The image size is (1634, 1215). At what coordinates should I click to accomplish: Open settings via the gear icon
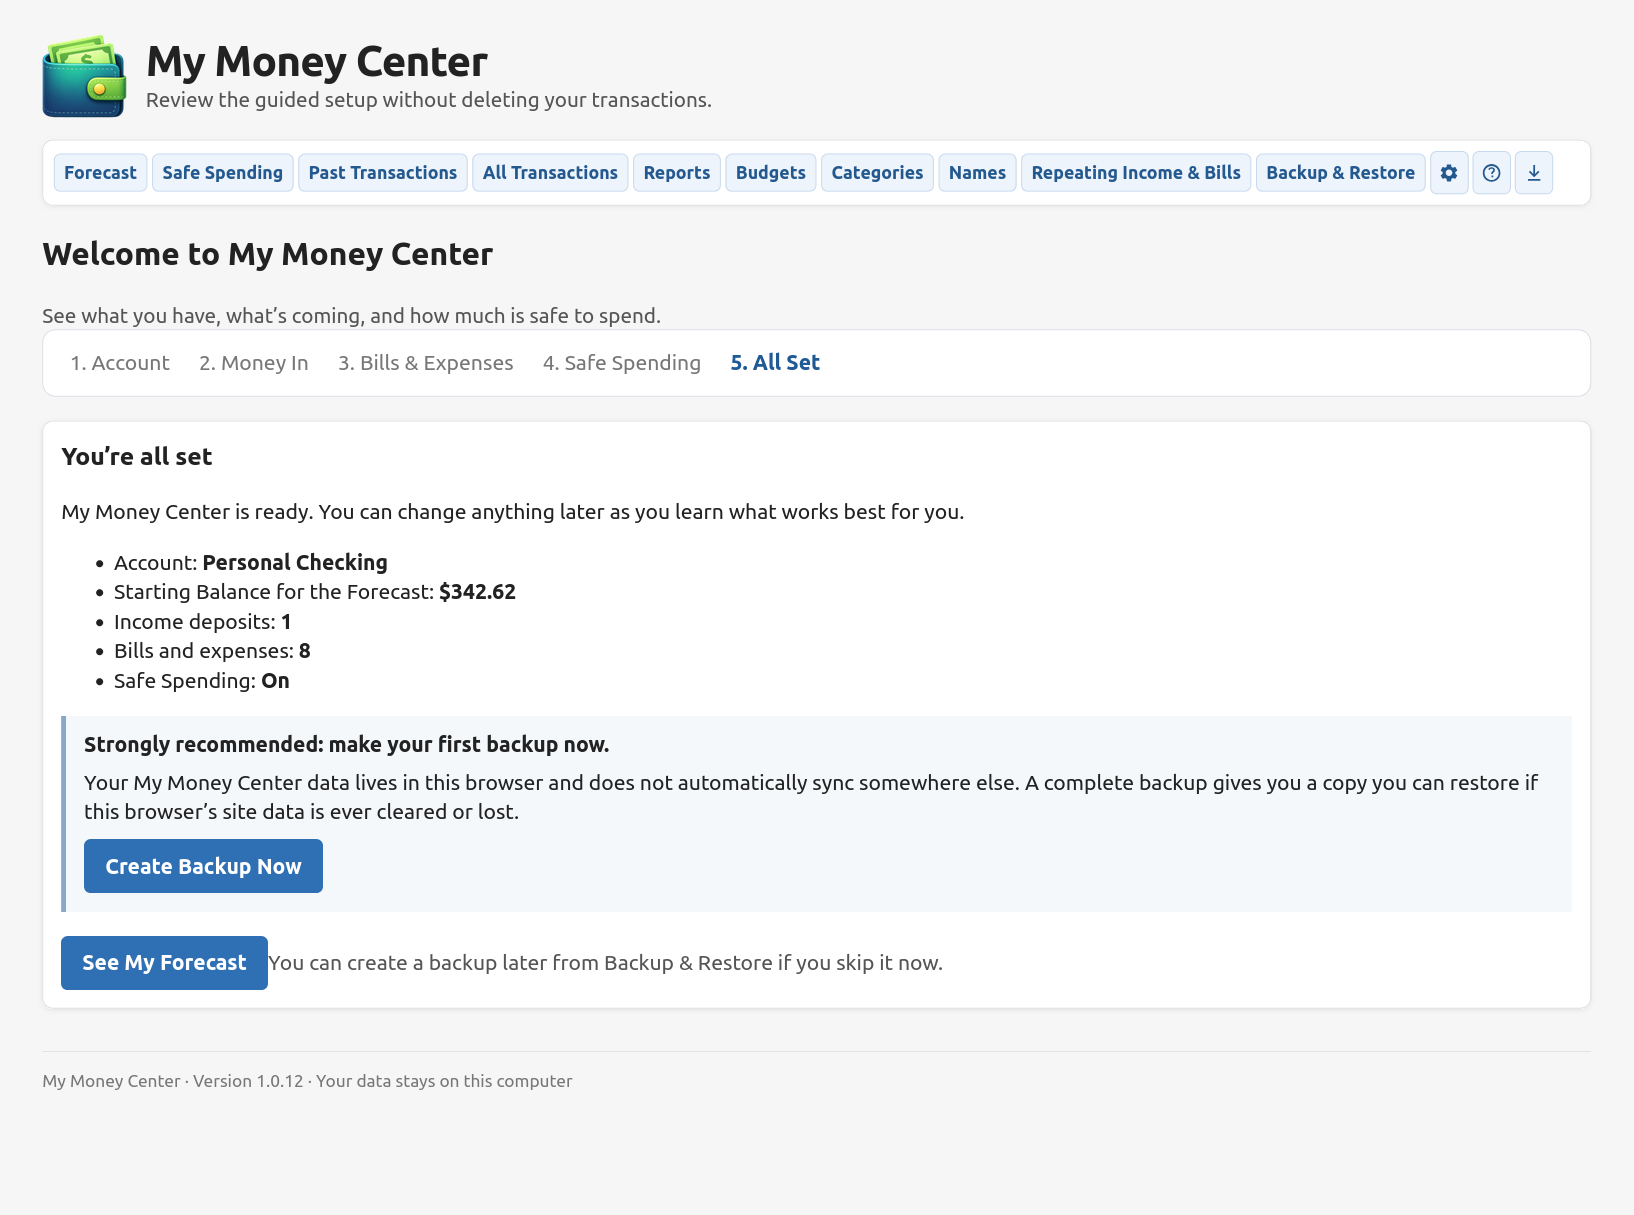[x=1449, y=173]
